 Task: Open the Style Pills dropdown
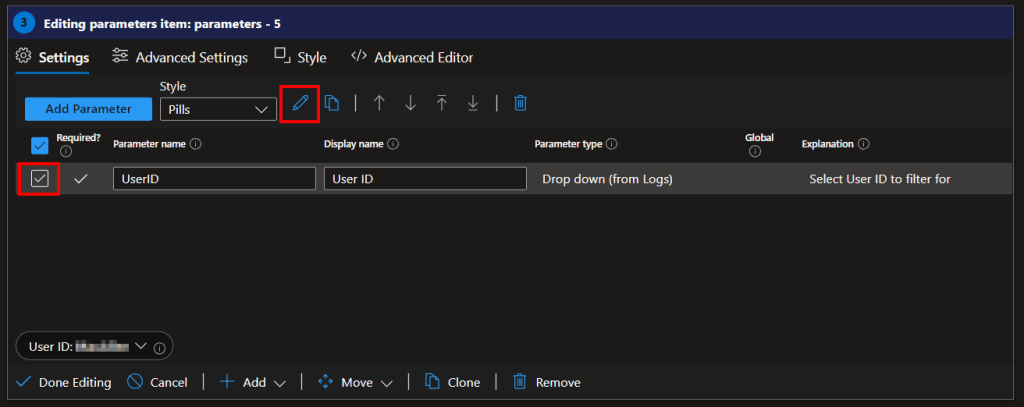218,109
